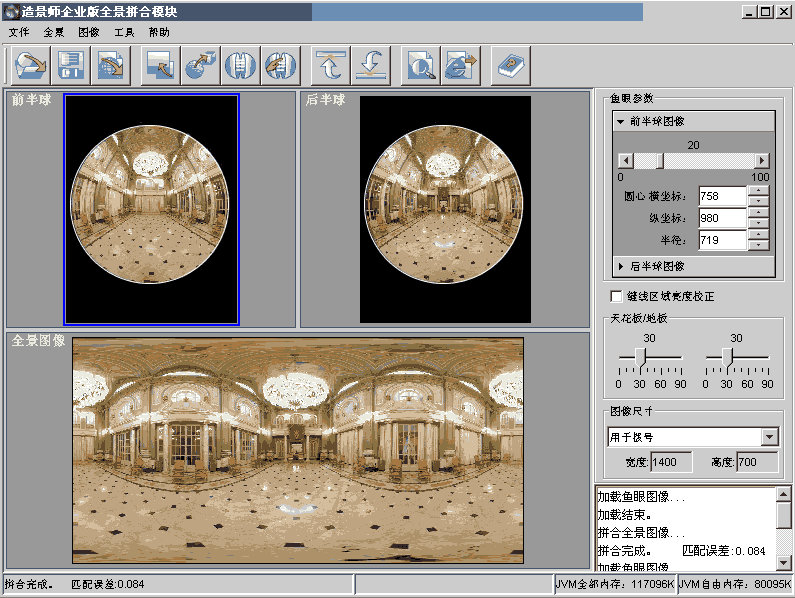
Task: Click the automatic stitch sphere icon
Action: click(x=240, y=65)
